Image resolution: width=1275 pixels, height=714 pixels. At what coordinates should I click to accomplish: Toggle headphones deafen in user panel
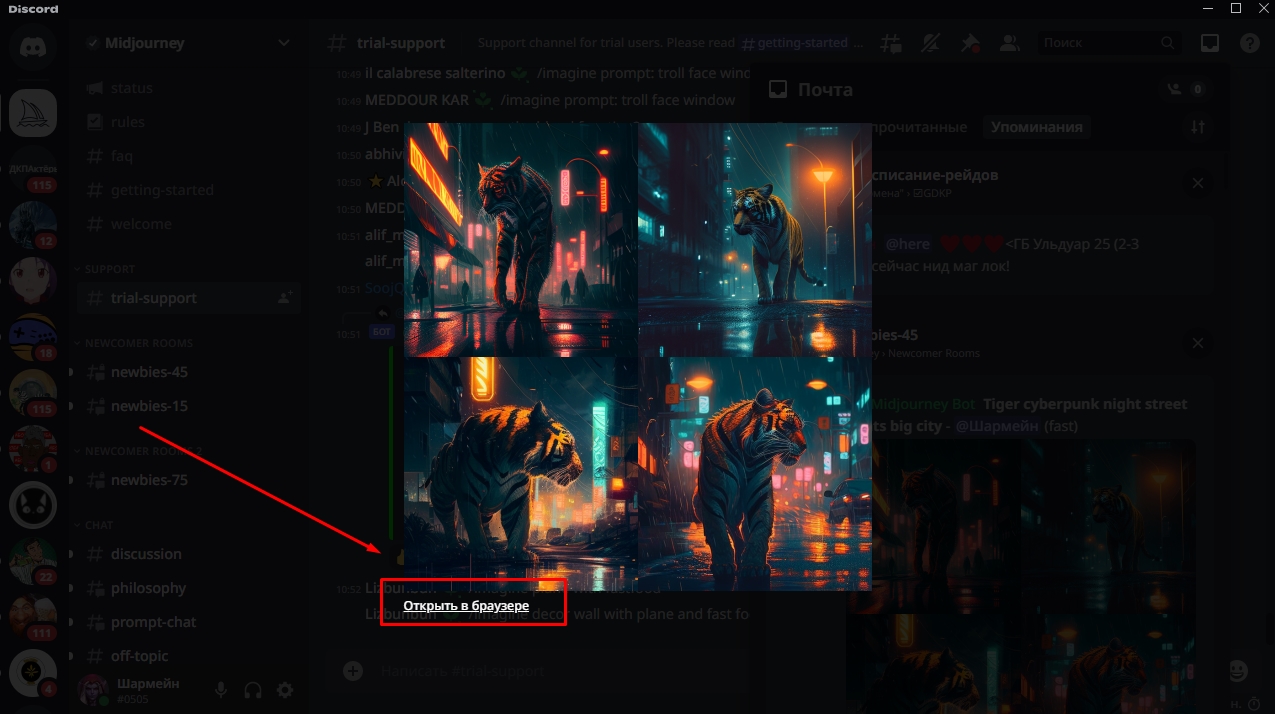coord(253,689)
